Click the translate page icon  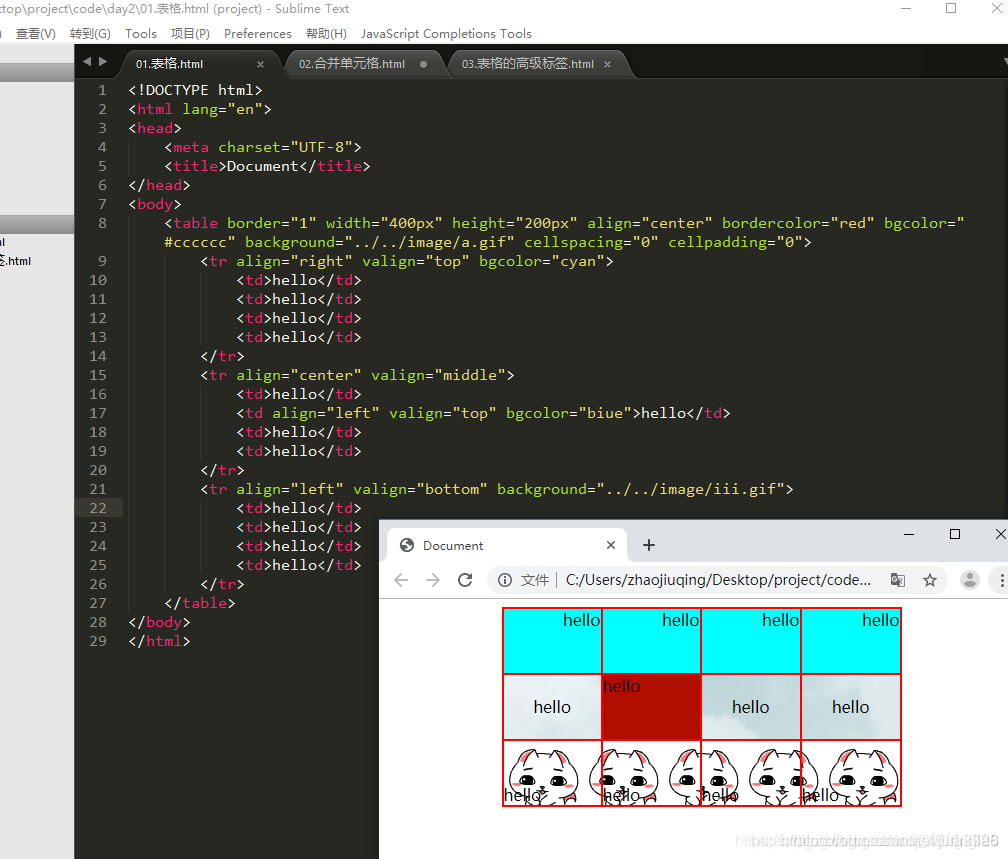point(898,580)
